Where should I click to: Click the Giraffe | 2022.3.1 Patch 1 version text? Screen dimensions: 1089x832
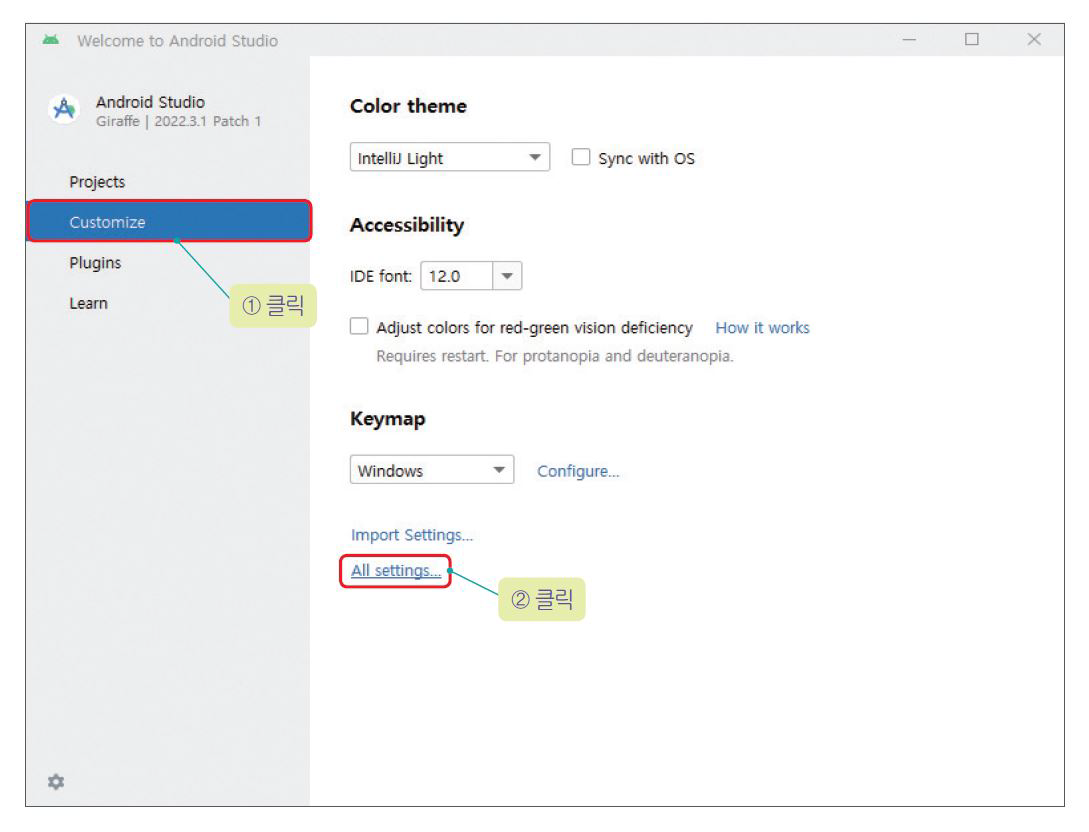(178, 122)
